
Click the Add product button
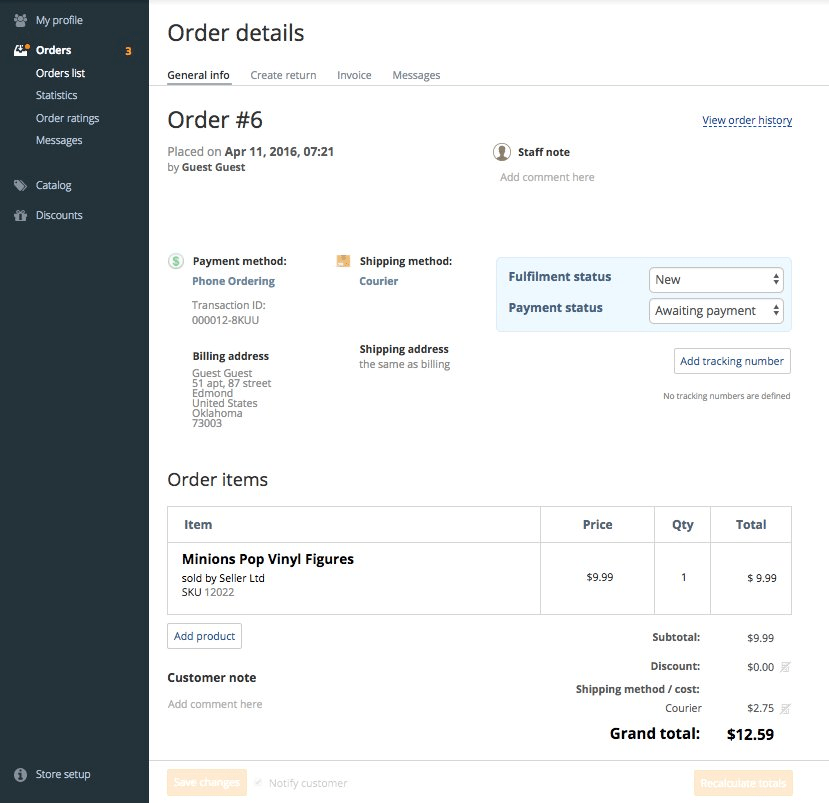[204, 635]
